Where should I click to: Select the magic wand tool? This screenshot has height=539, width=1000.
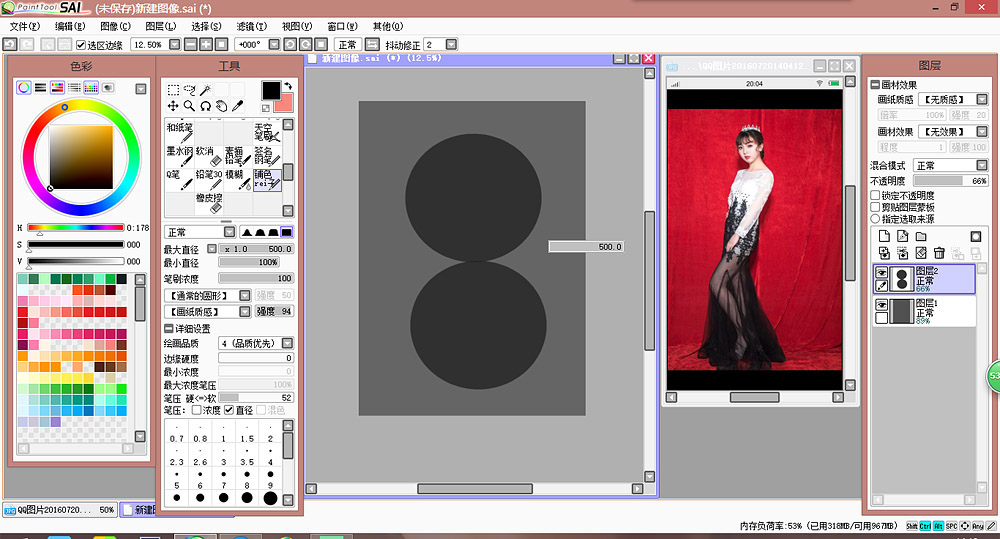point(206,89)
